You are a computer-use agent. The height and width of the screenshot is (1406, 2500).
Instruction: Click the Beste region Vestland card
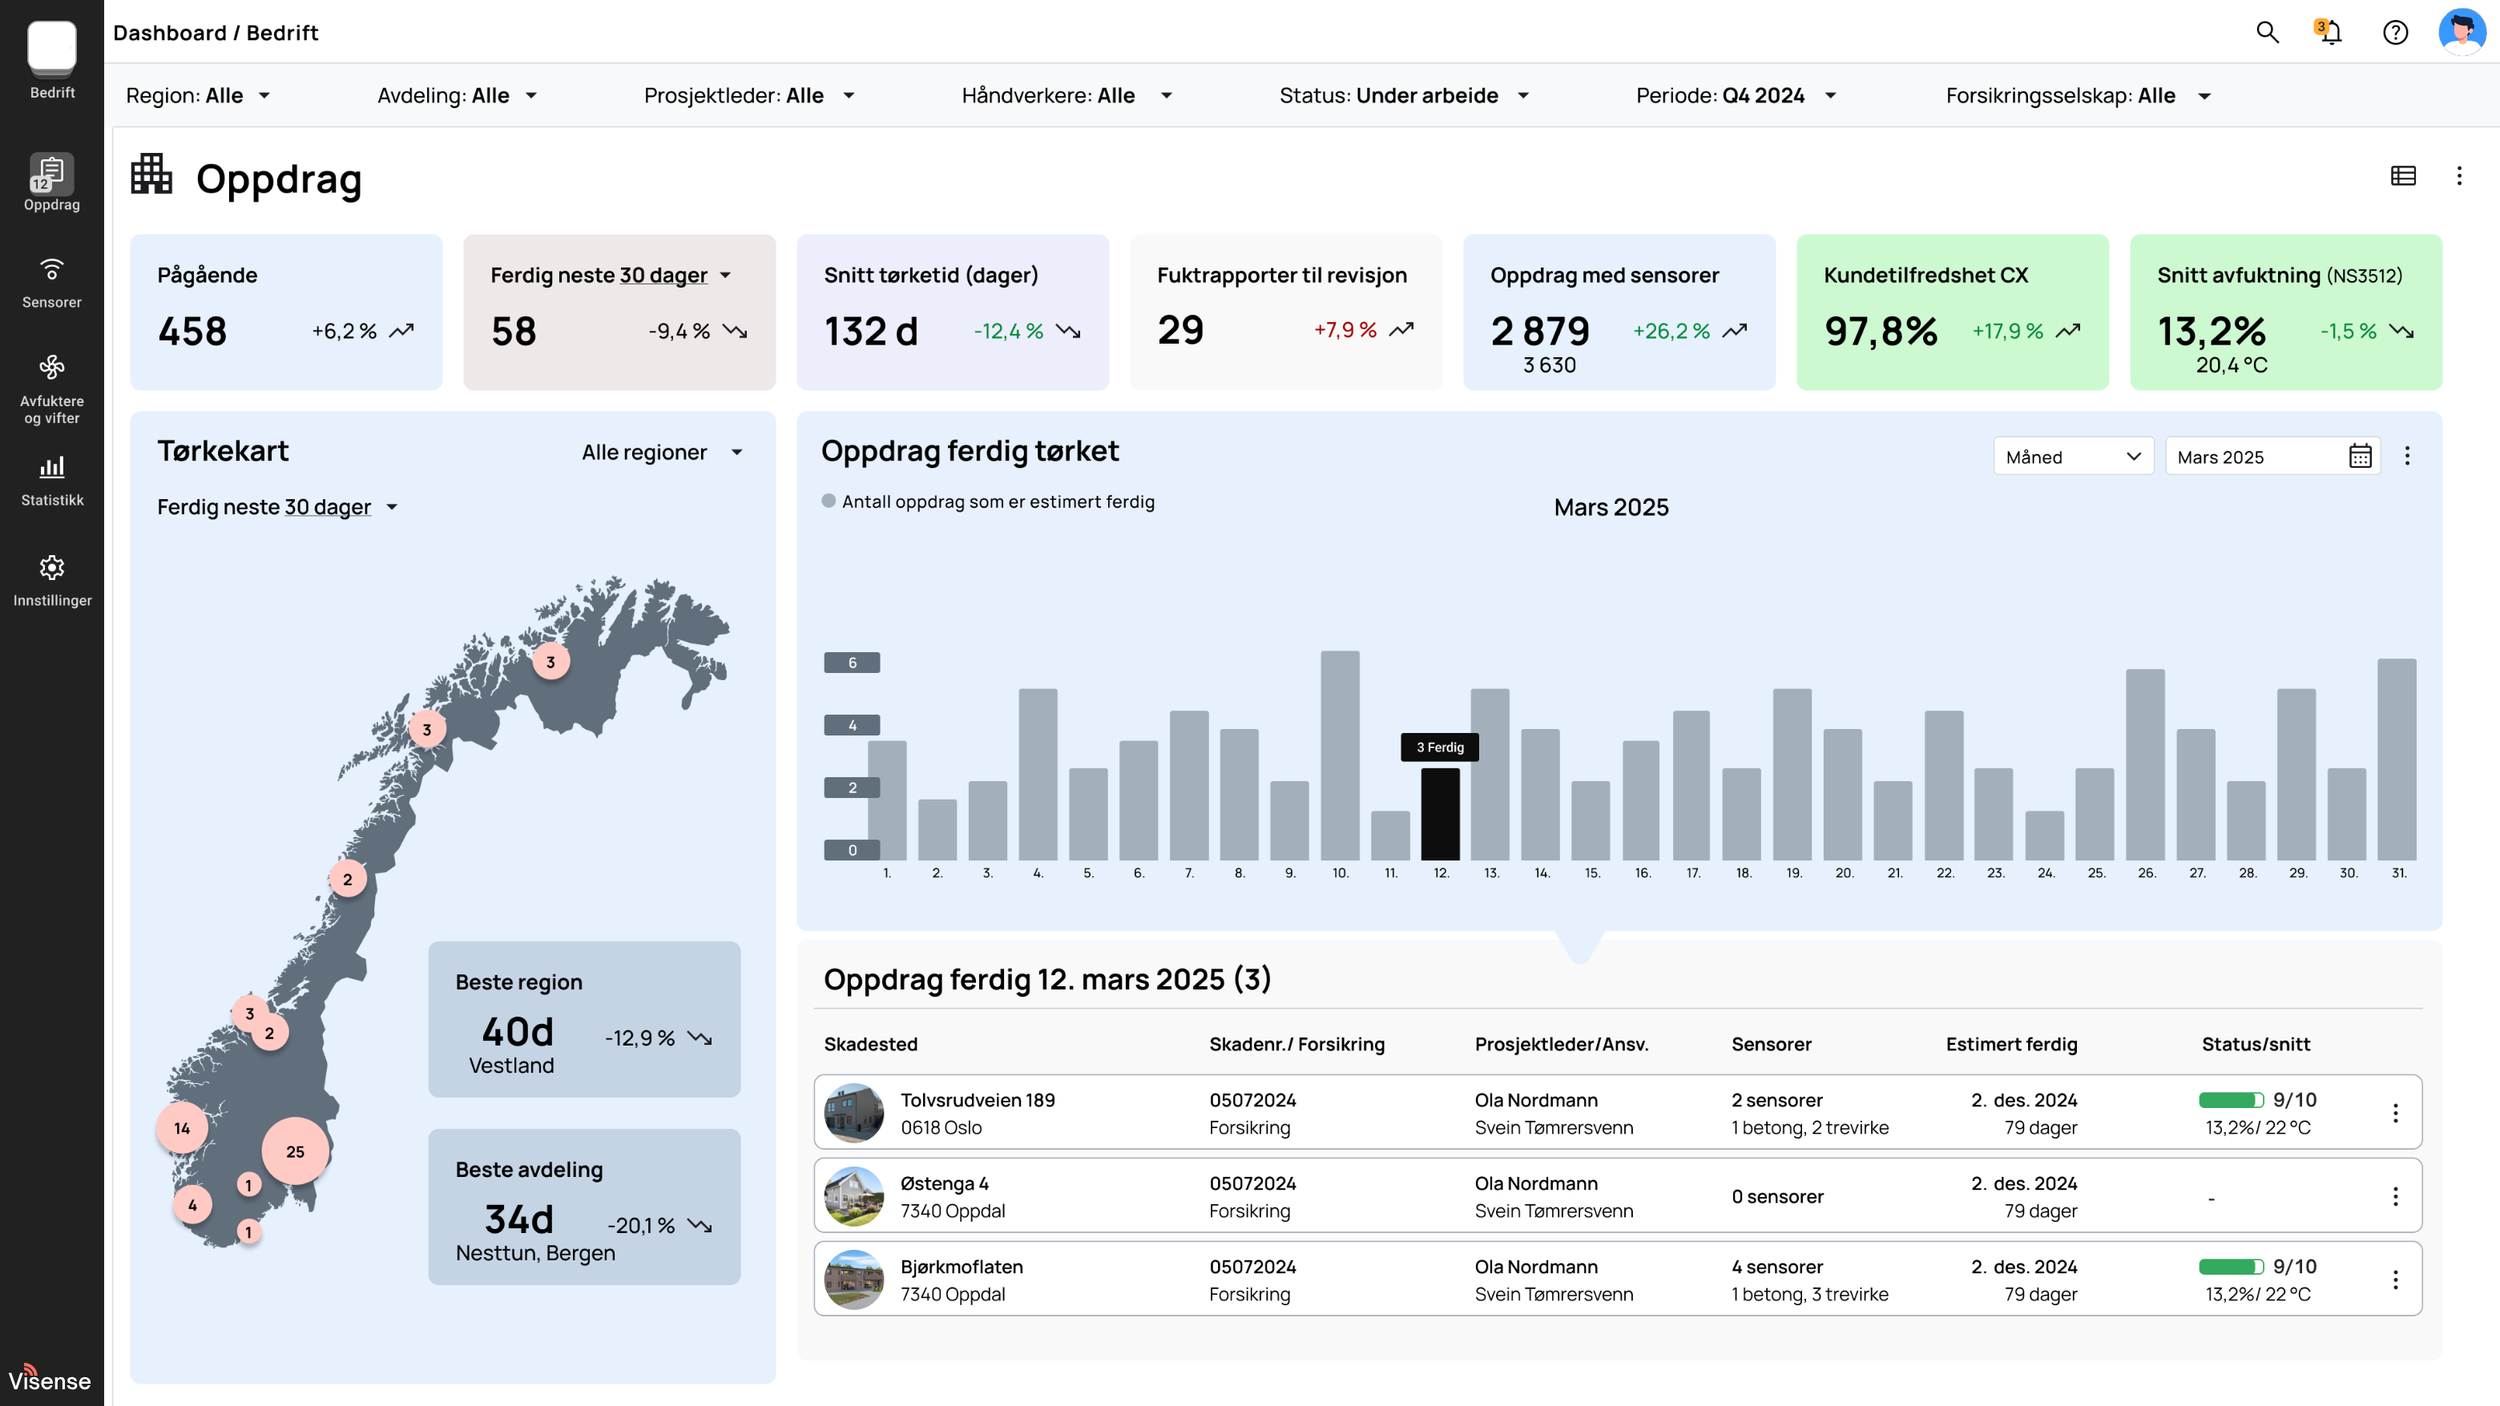[584, 1019]
